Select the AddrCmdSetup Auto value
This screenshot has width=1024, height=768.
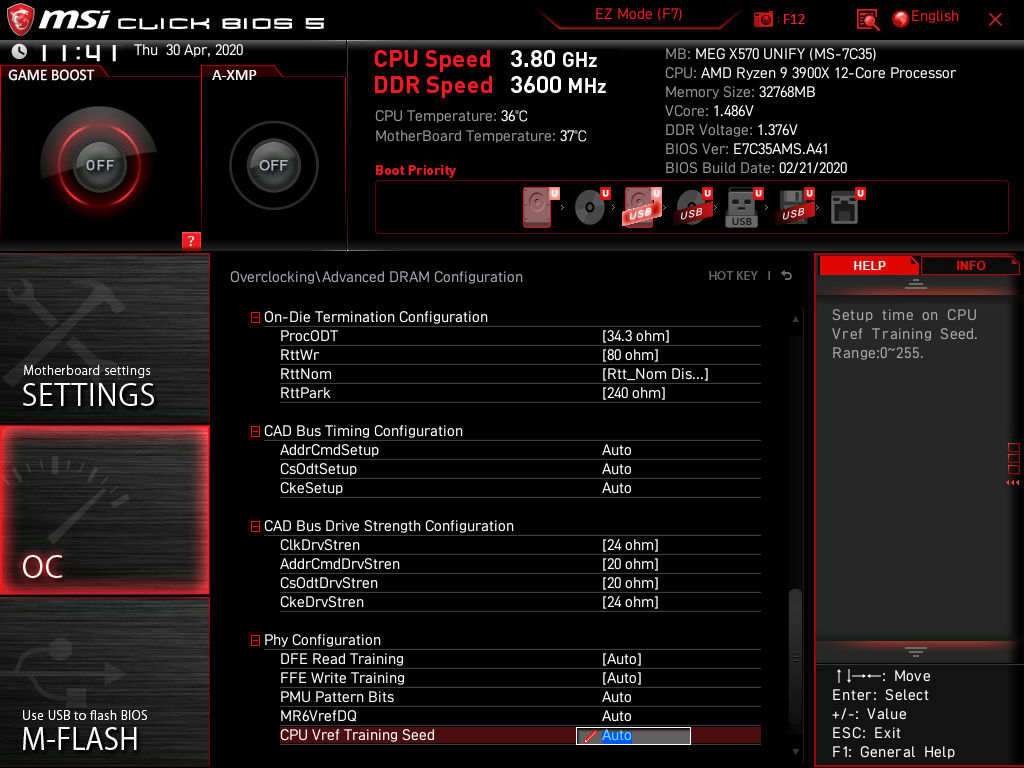pyautogui.click(x=616, y=450)
